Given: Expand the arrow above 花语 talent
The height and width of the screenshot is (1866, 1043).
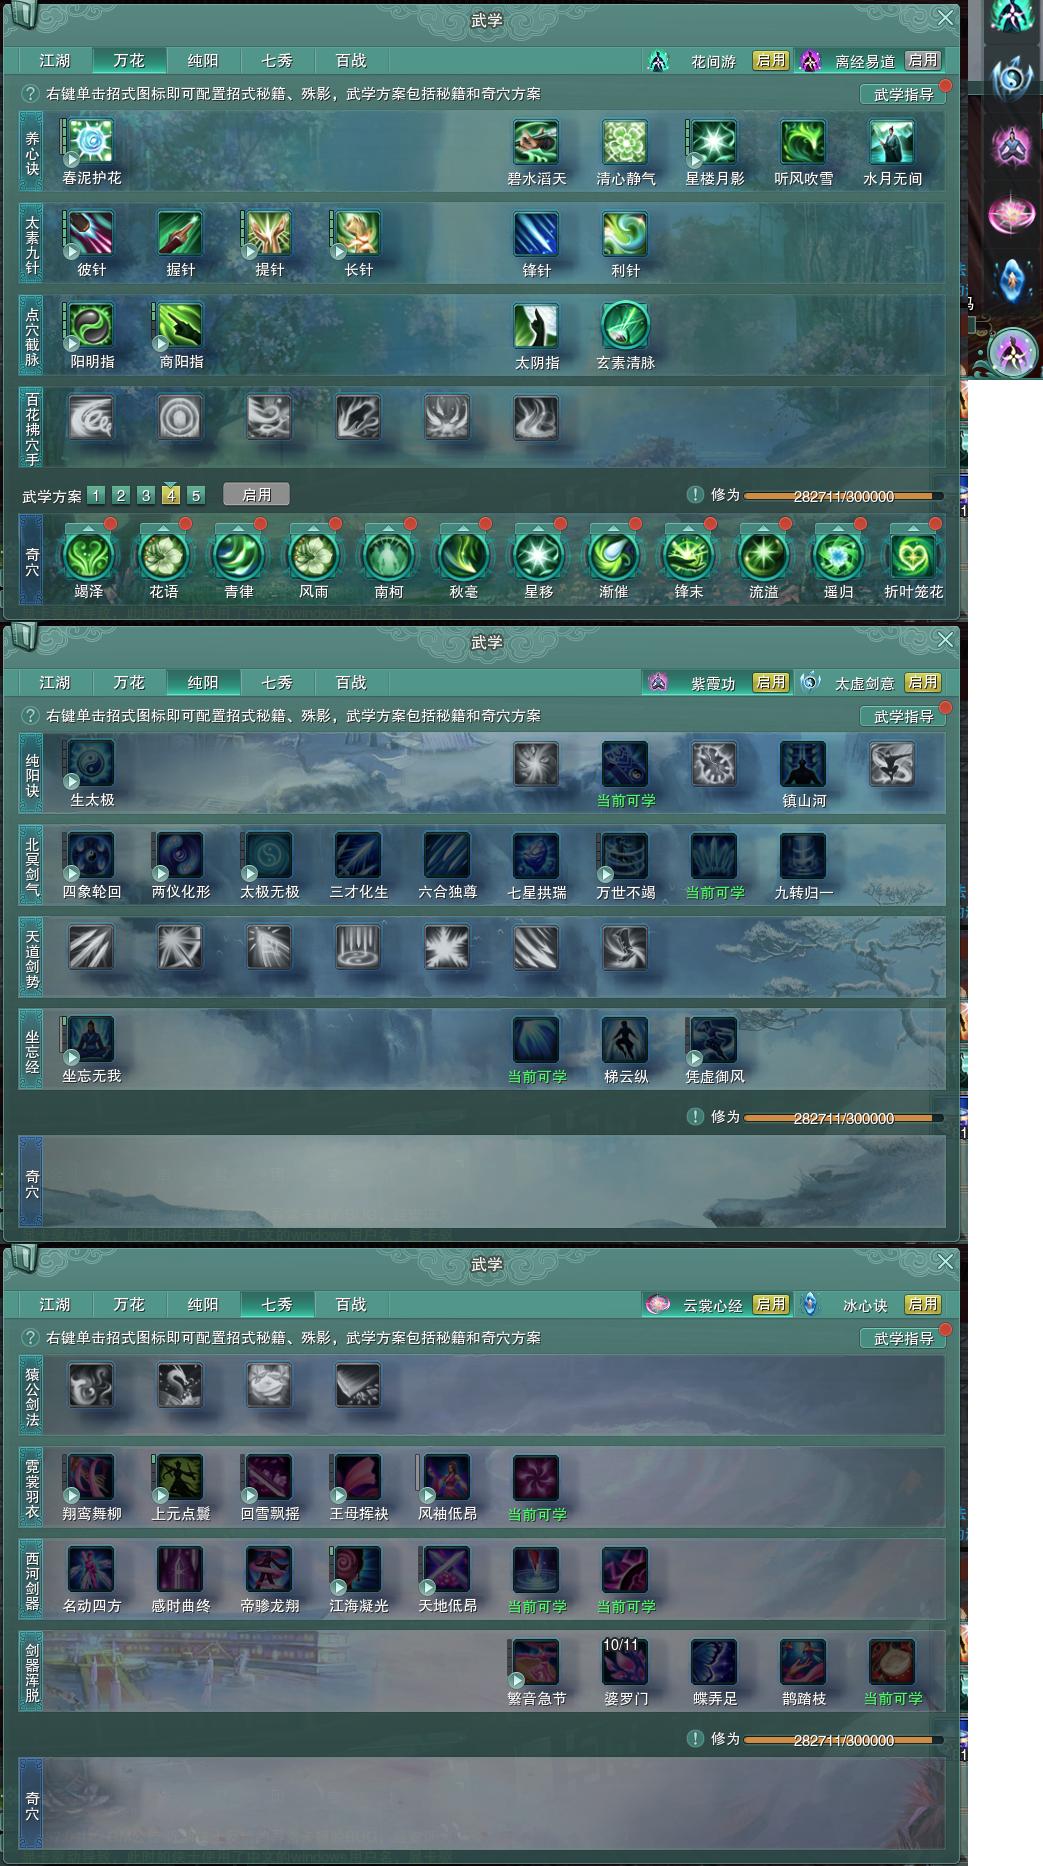Looking at the screenshot, I should coord(163,528).
